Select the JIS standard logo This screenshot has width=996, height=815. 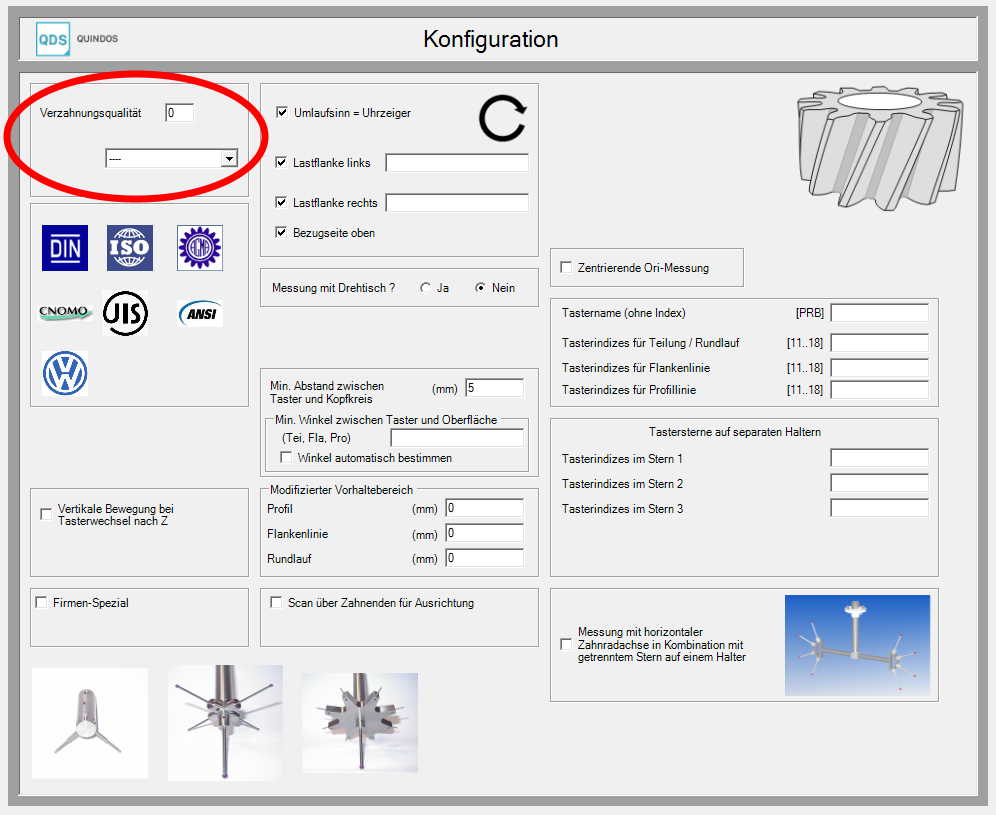(125, 313)
